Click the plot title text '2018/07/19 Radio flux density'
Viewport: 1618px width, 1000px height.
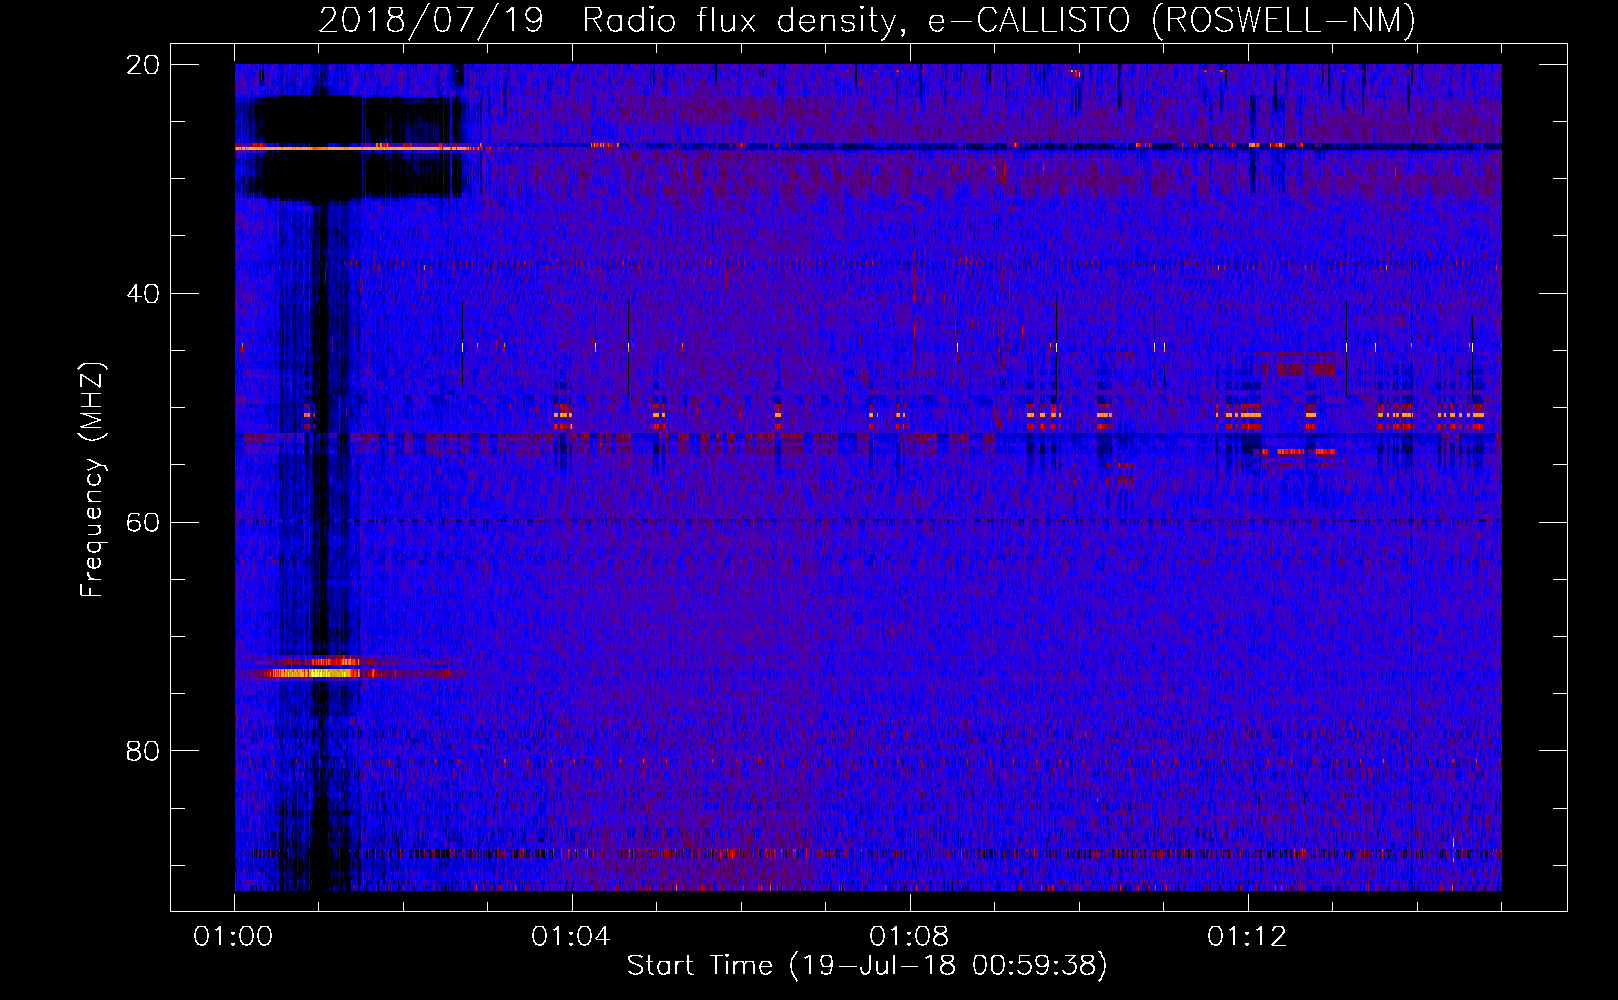click(607, 20)
